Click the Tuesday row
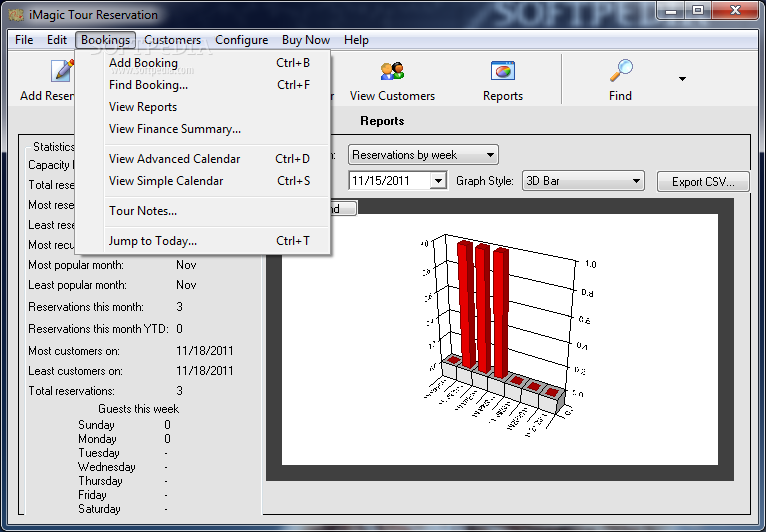766x532 pixels. coord(124,453)
